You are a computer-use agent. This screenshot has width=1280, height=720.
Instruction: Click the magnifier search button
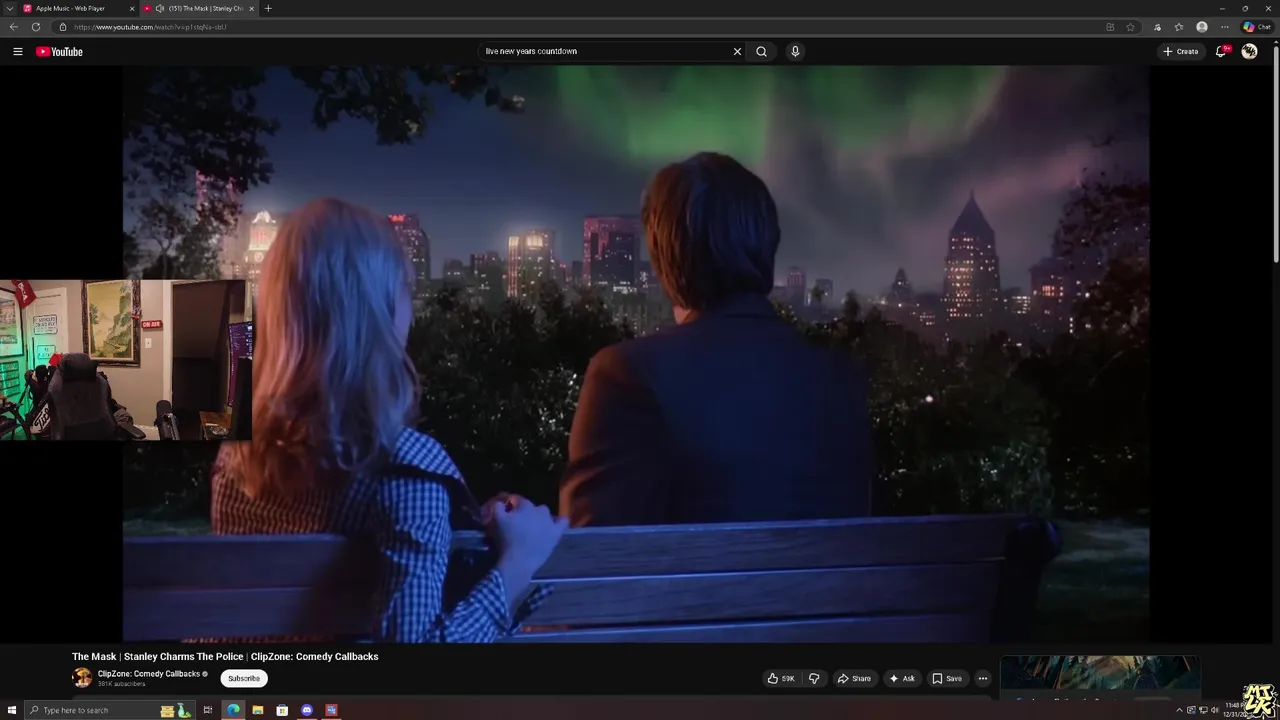[x=761, y=51]
